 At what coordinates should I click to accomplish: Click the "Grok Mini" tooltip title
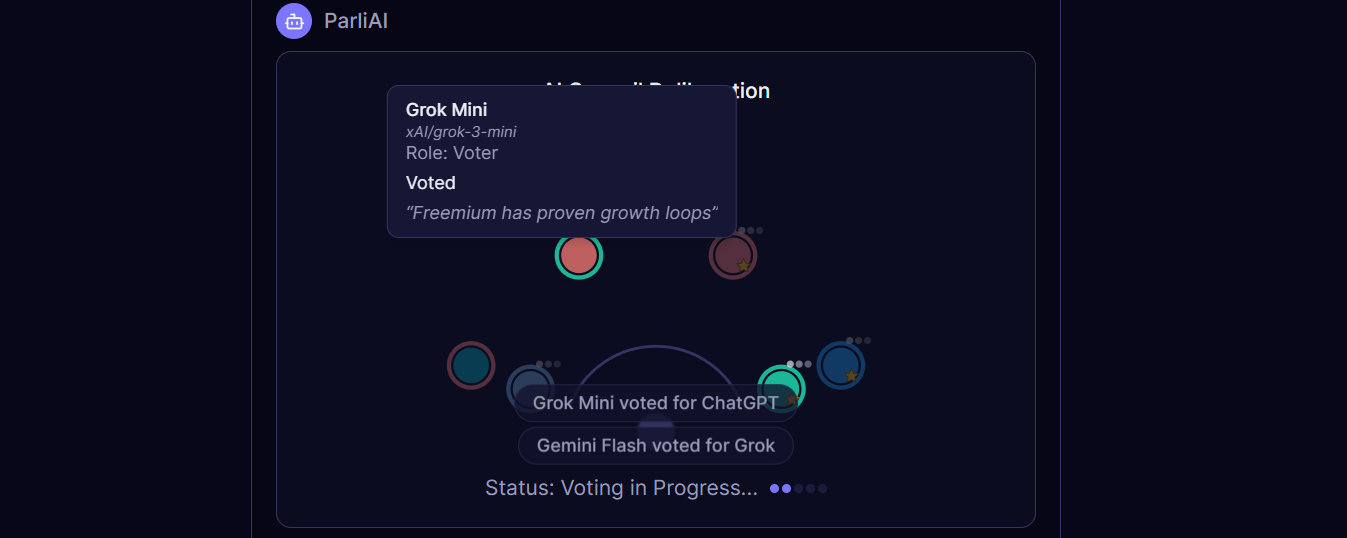446,109
